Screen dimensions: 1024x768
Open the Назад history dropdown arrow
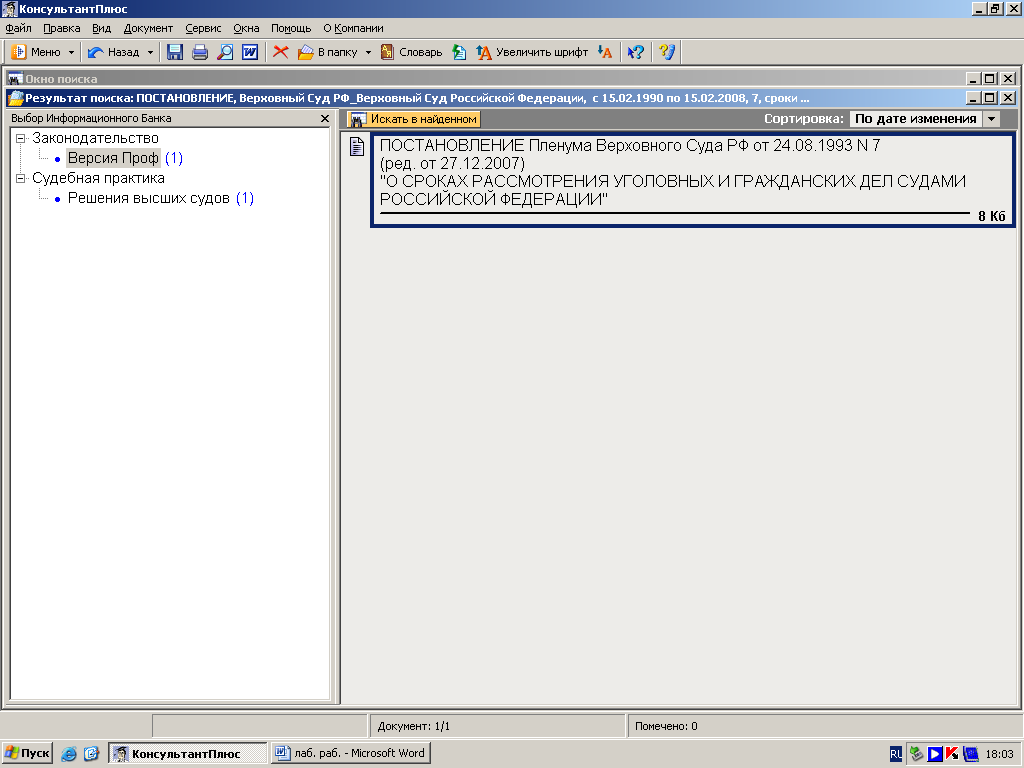[150, 52]
